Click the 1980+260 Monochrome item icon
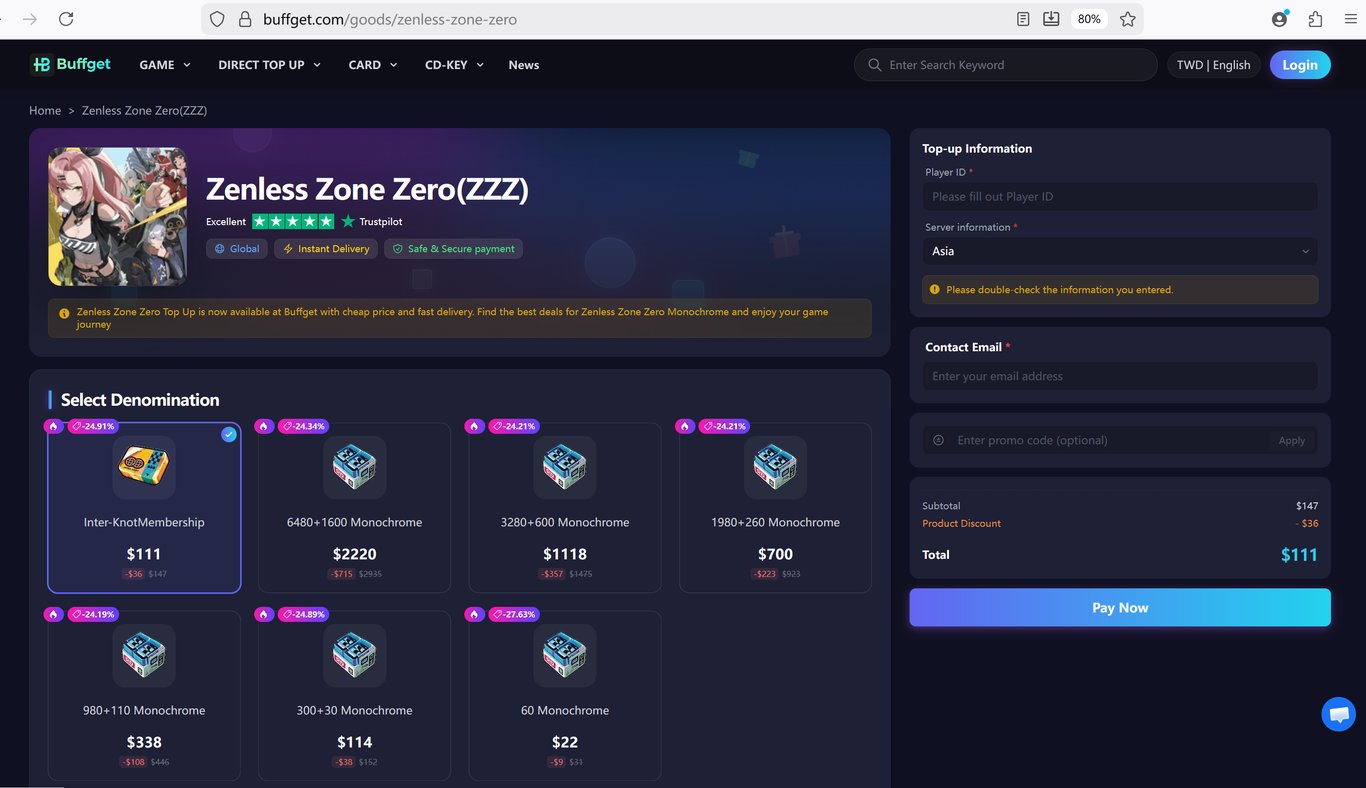Image resolution: width=1366 pixels, height=788 pixels. 776,467
